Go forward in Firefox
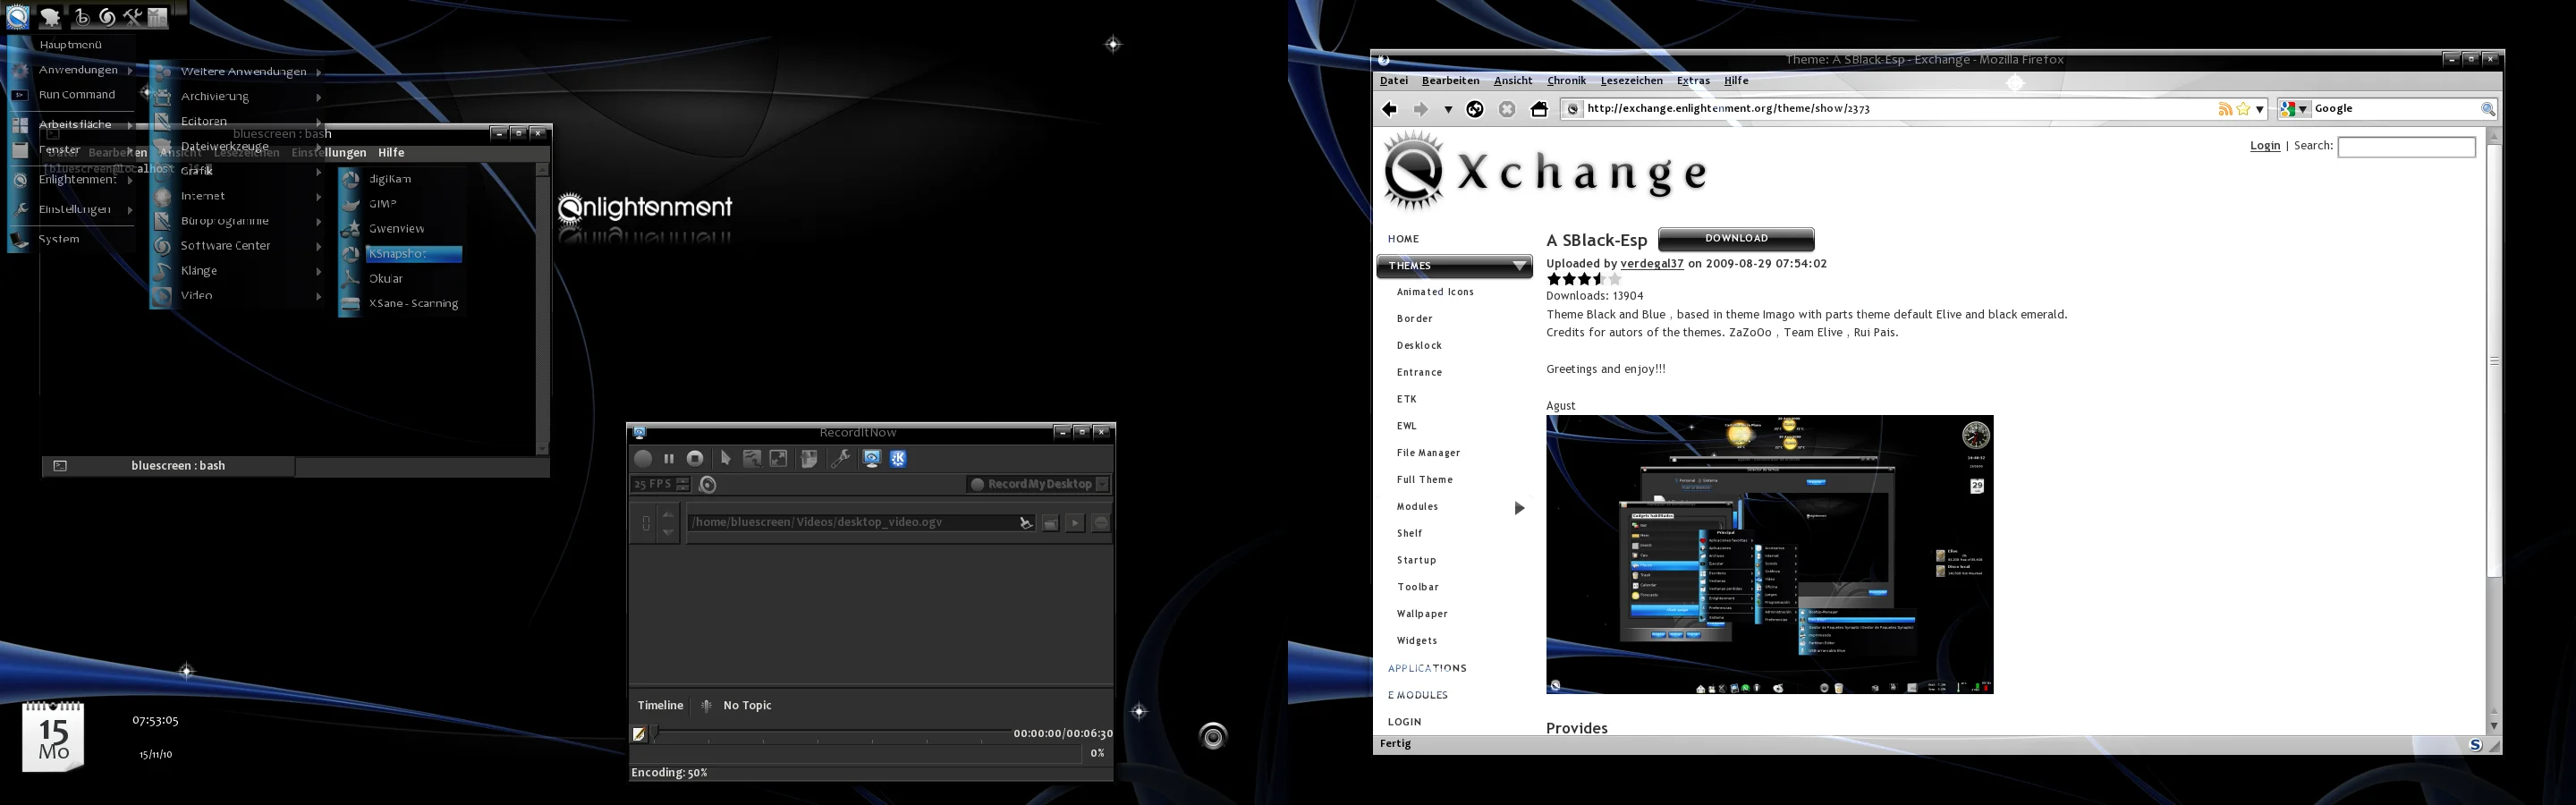This screenshot has width=2576, height=805. (1420, 109)
